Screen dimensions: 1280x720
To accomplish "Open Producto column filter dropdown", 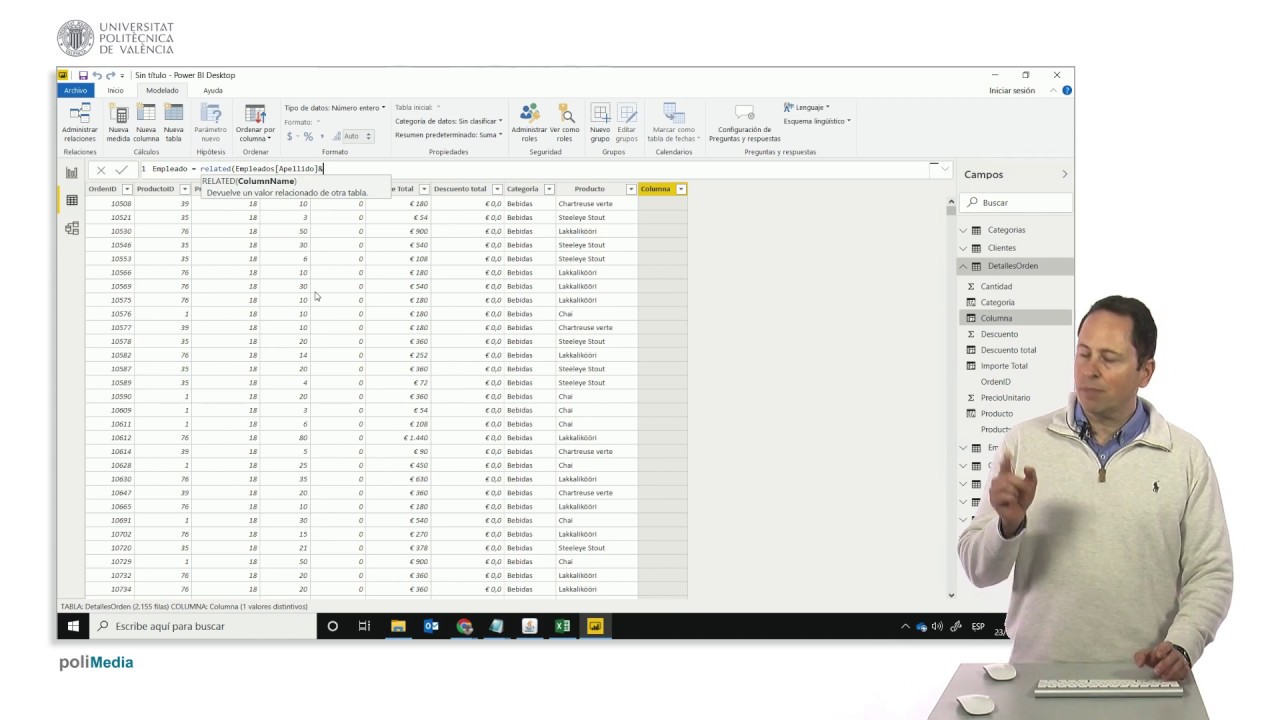I will (631, 189).
